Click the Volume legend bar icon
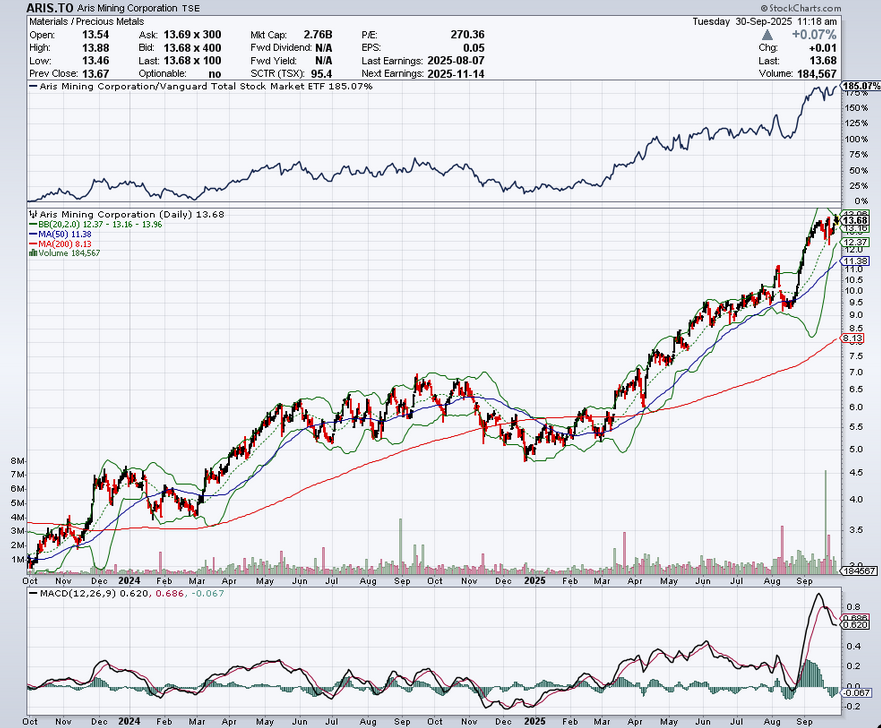The image size is (881, 728). coord(34,253)
